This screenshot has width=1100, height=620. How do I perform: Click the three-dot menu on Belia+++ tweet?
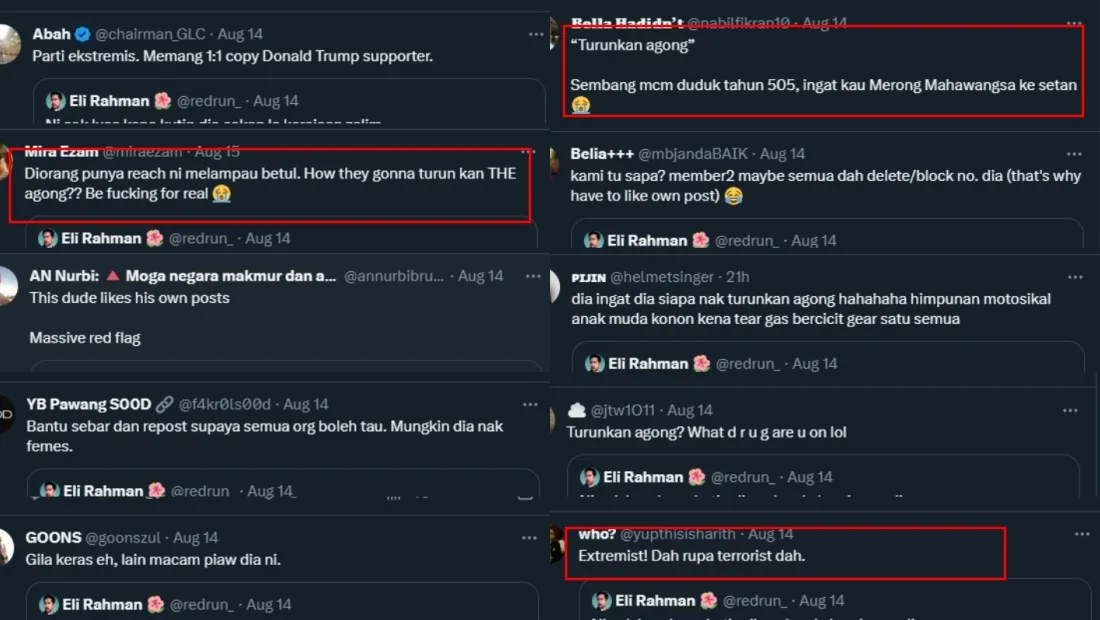[x=1073, y=154]
